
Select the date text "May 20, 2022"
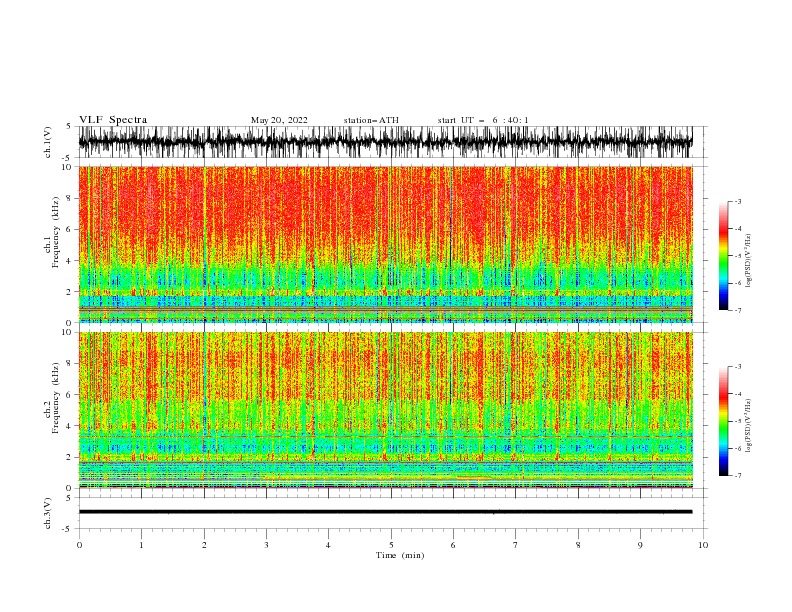click(x=279, y=120)
